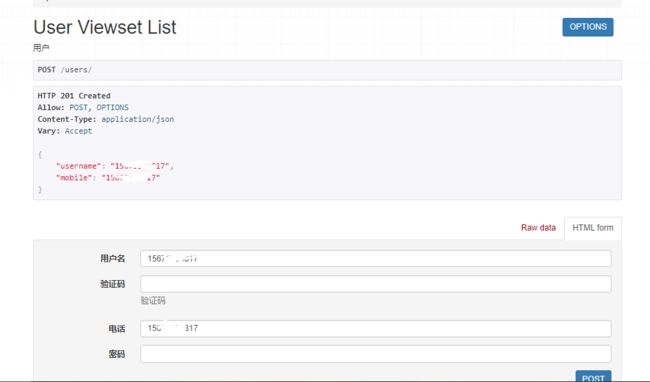Screen dimensions: 650x382
Task: Click the 密码 password input field
Action: 376,354
